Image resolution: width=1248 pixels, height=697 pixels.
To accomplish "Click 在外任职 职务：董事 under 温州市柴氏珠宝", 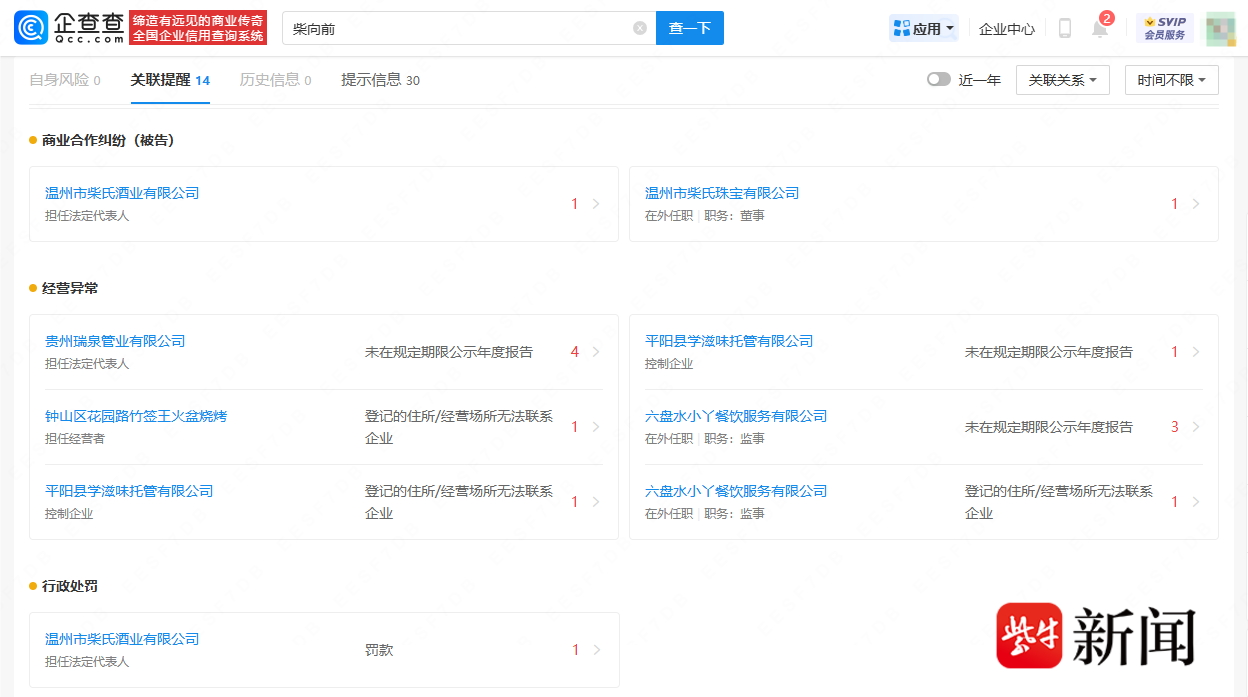I will coord(705,216).
